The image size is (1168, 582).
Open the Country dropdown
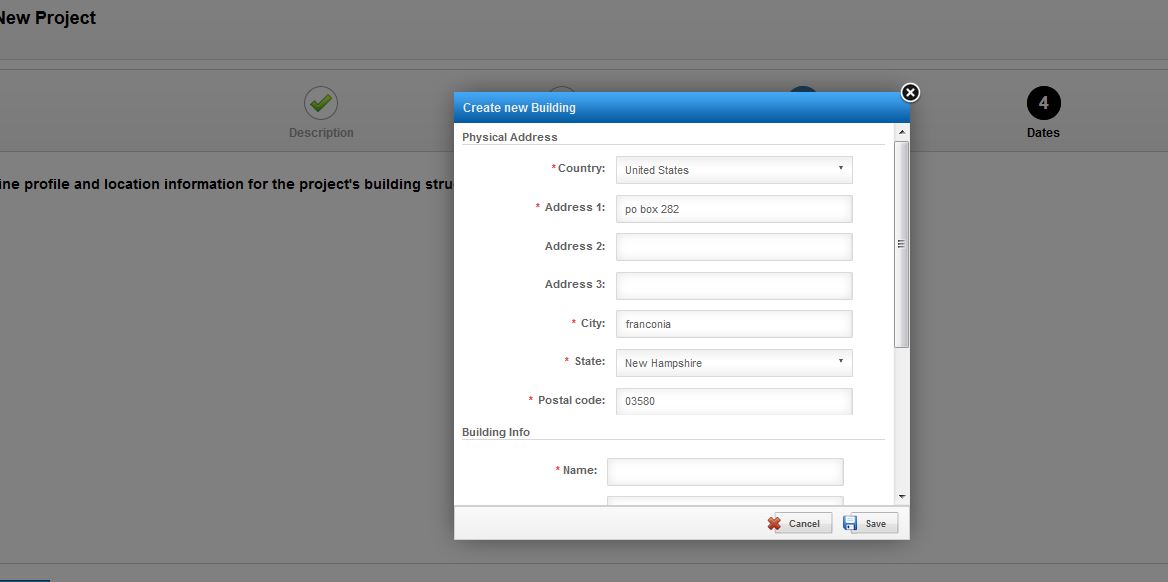[x=734, y=170]
